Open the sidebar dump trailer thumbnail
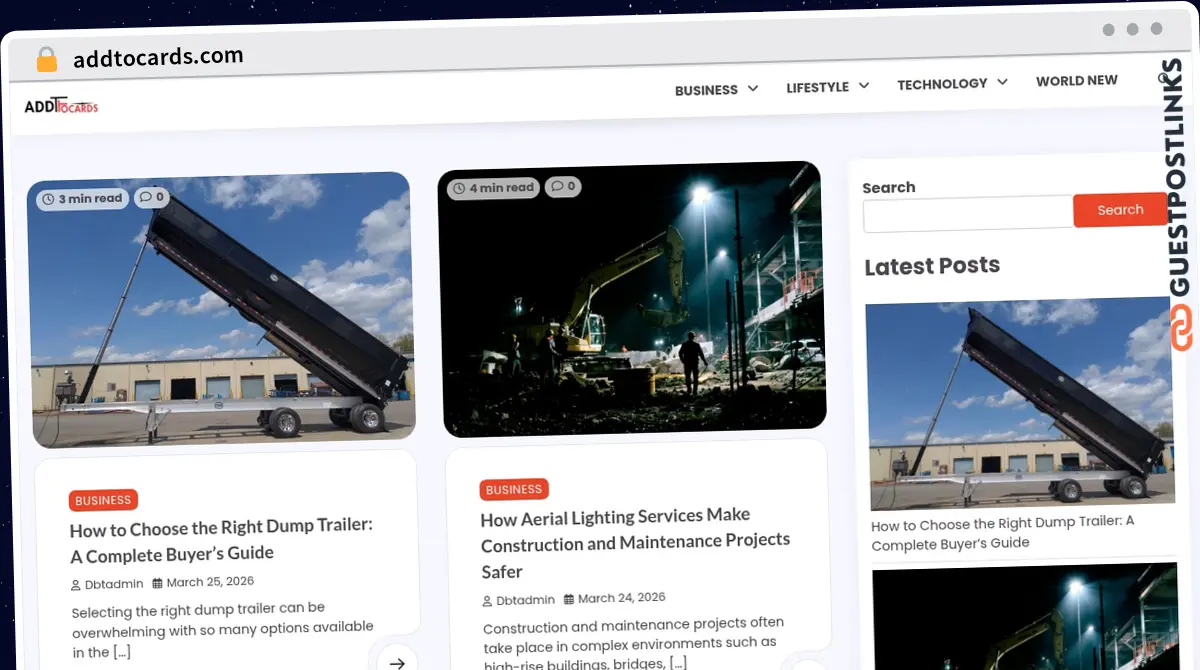 point(1020,403)
